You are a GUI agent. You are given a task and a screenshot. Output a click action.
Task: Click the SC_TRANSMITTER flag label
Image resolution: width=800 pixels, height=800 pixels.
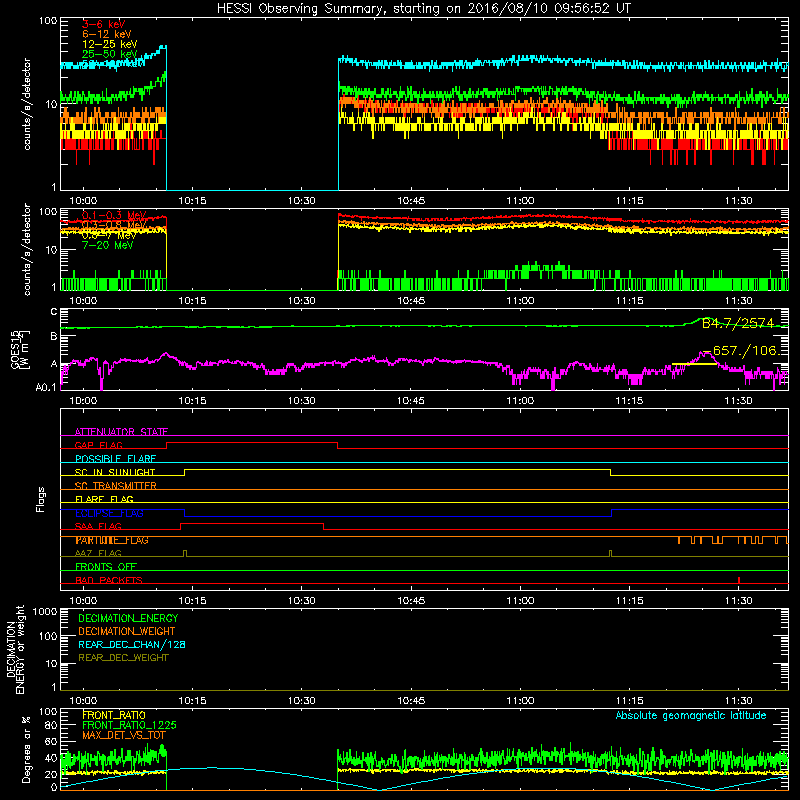click(x=116, y=486)
